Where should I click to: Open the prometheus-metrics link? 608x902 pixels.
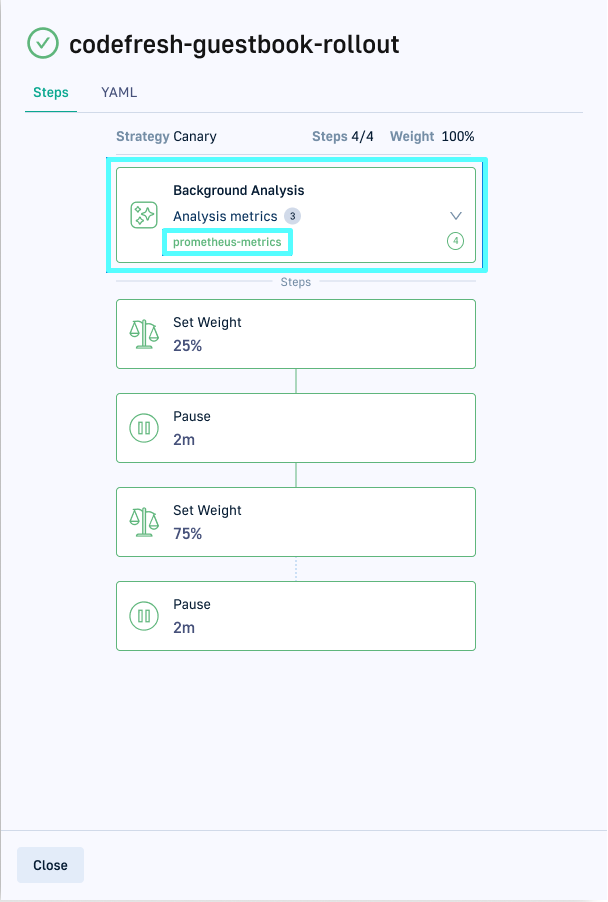coord(227,242)
